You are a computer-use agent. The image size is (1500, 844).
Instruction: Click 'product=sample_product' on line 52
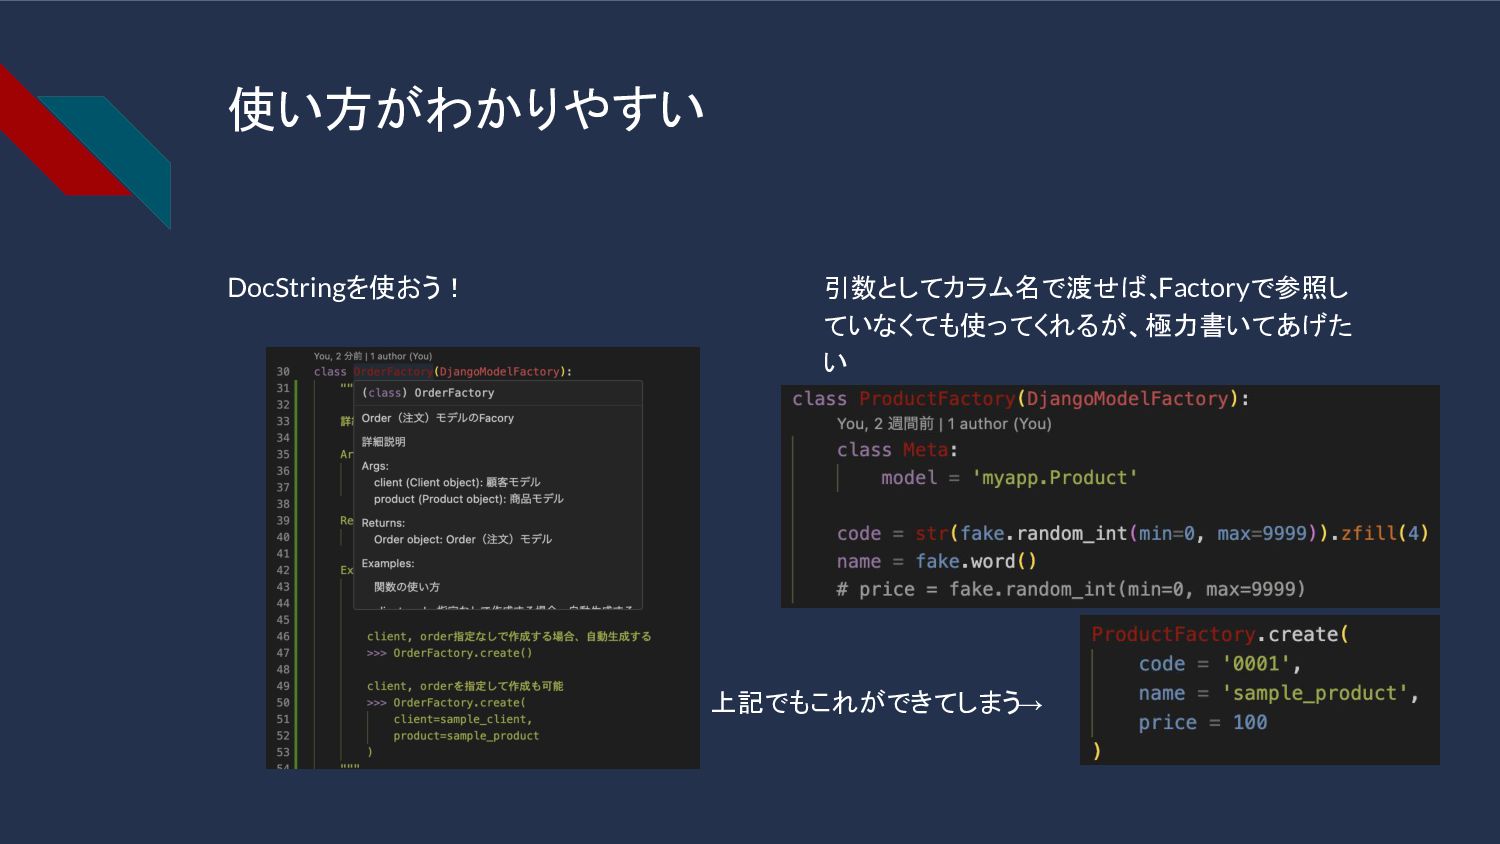pos(466,736)
